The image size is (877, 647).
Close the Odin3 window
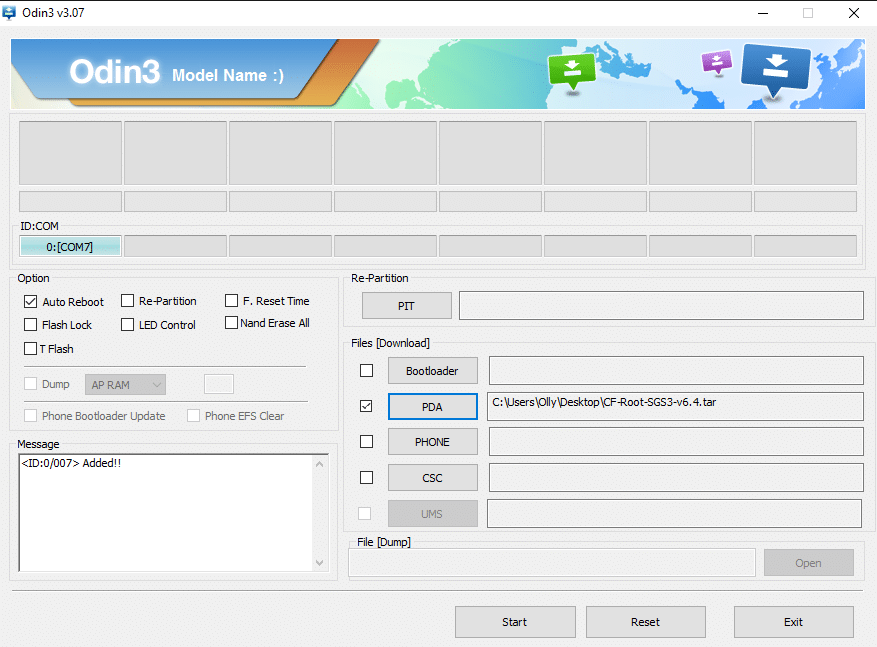854,13
